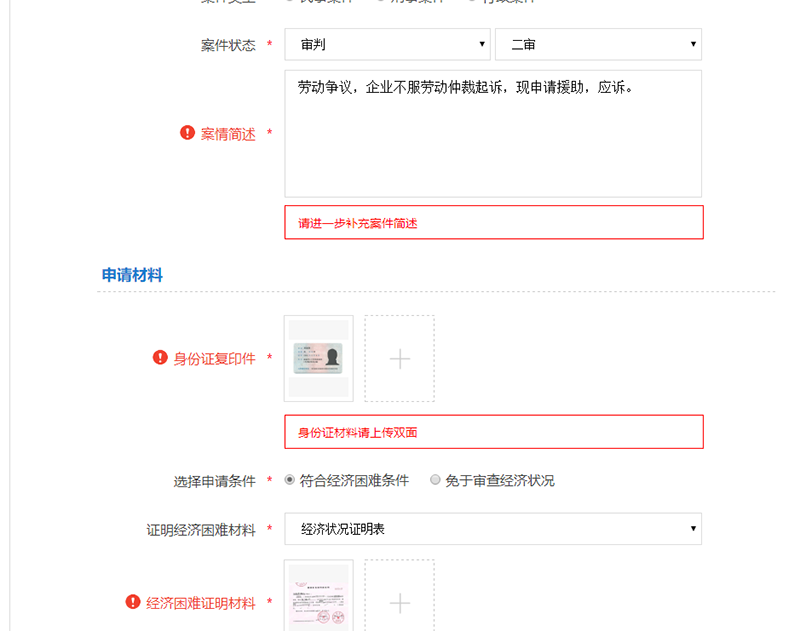The image size is (800, 631).
Task: Add second ID card image via plus box
Action: [399, 359]
